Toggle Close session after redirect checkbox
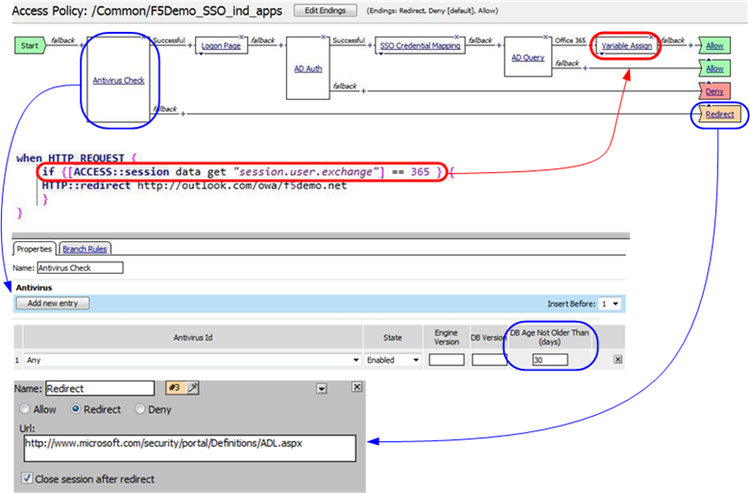 pos(27,478)
